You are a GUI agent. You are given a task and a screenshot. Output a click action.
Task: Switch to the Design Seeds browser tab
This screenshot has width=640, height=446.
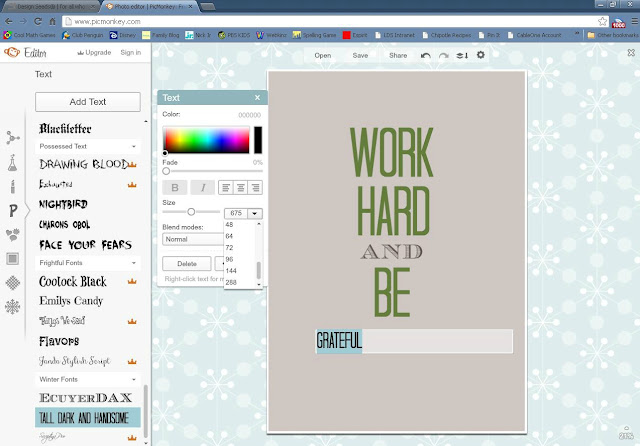pos(52,7)
